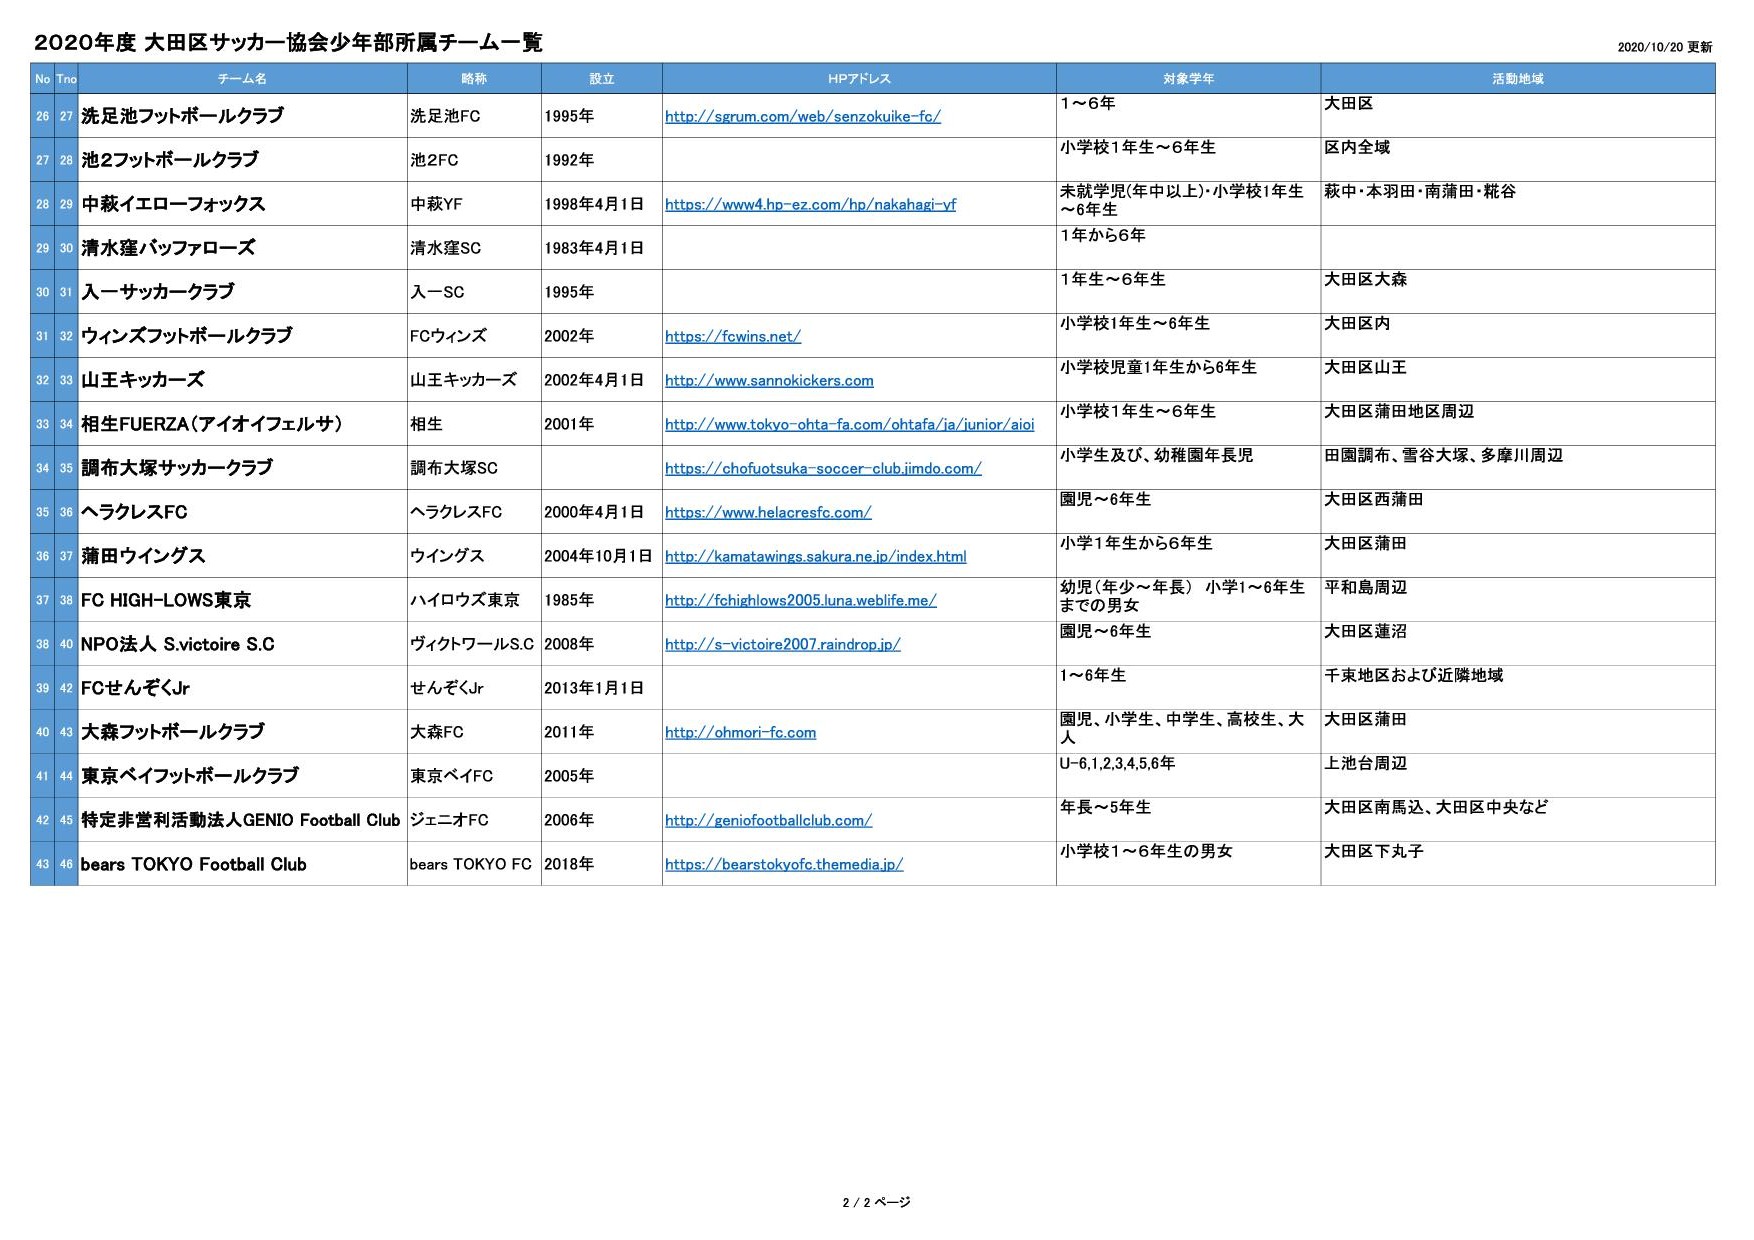The width and height of the screenshot is (1754, 1240).
Task: Follow the tokyo-ohta-fa.com junior/aioi link
Action: pyautogui.click(x=849, y=425)
